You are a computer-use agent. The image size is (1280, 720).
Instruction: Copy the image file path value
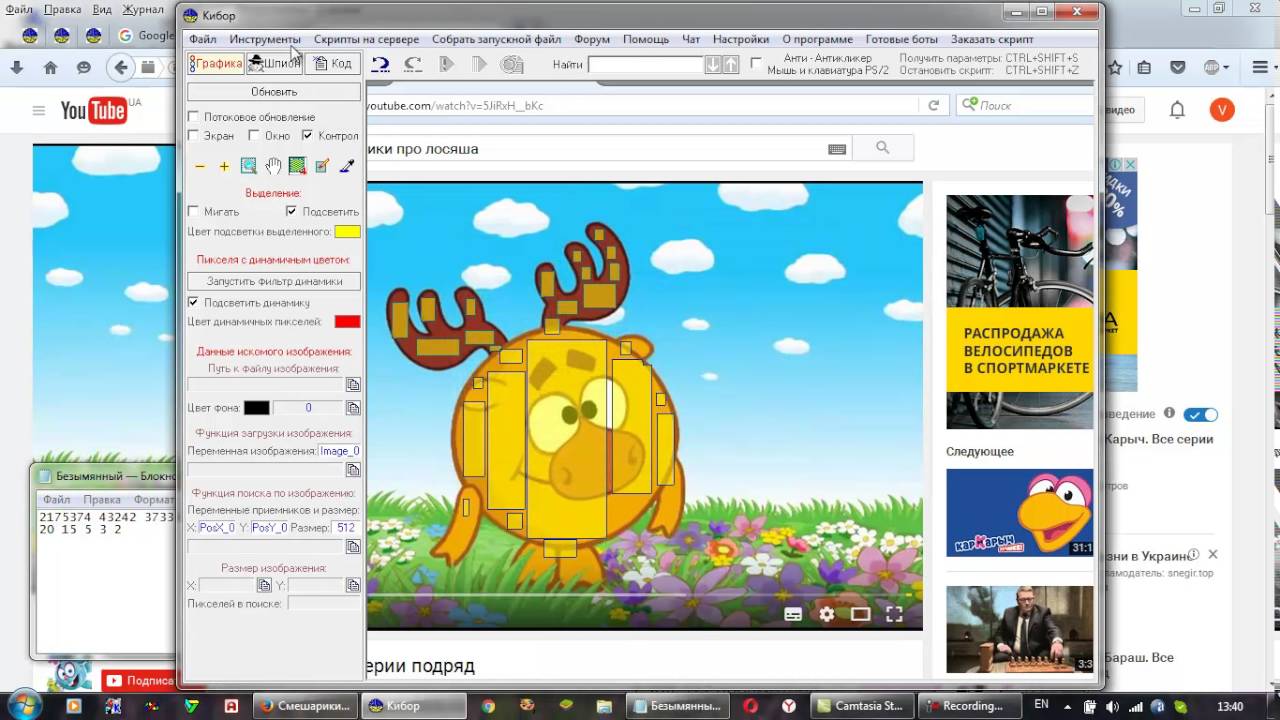(x=353, y=385)
